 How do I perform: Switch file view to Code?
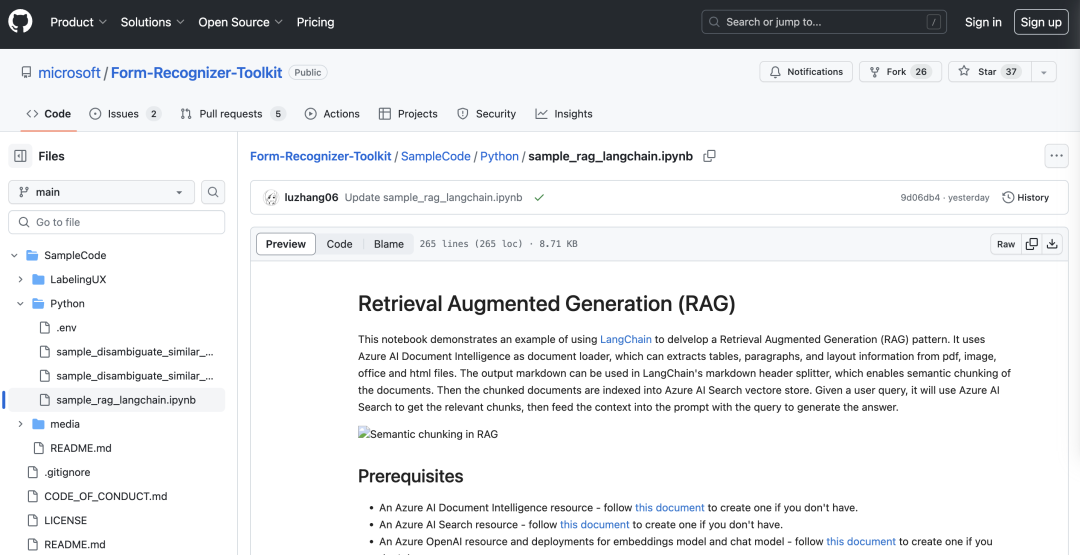[x=339, y=244]
